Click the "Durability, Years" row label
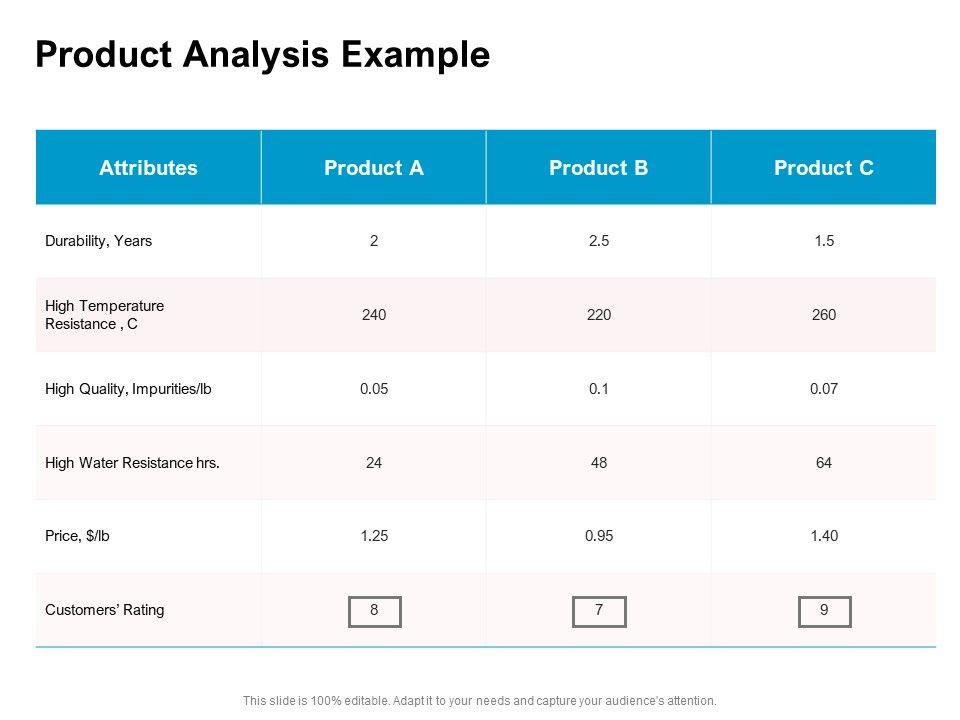The width and height of the screenshot is (960, 720). point(99,241)
